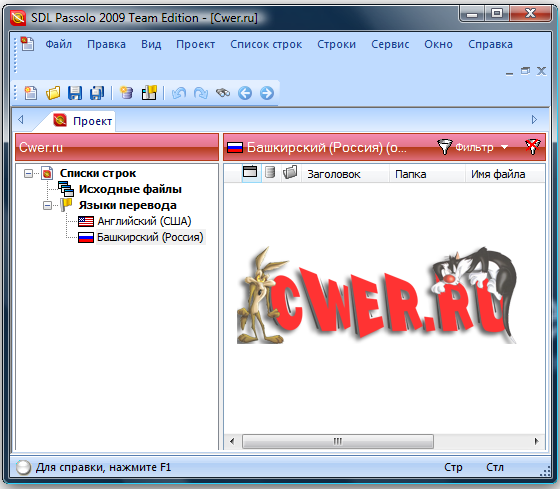Save the project with the floppy disk icon
Screen dimensions: 560x489
click(75, 93)
